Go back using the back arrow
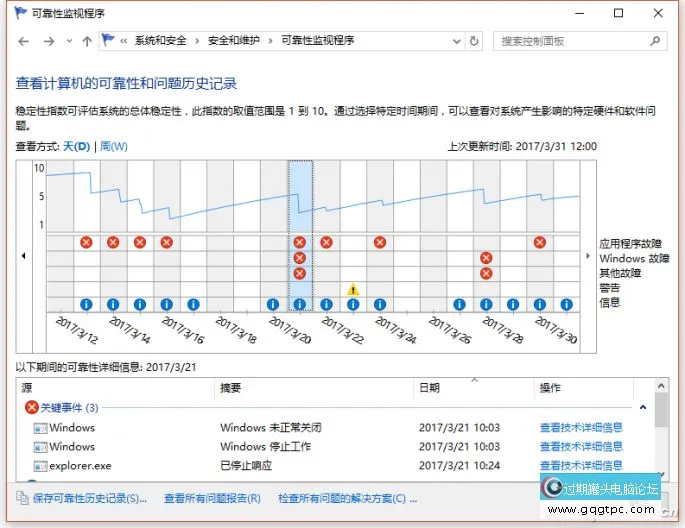 [23, 41]
